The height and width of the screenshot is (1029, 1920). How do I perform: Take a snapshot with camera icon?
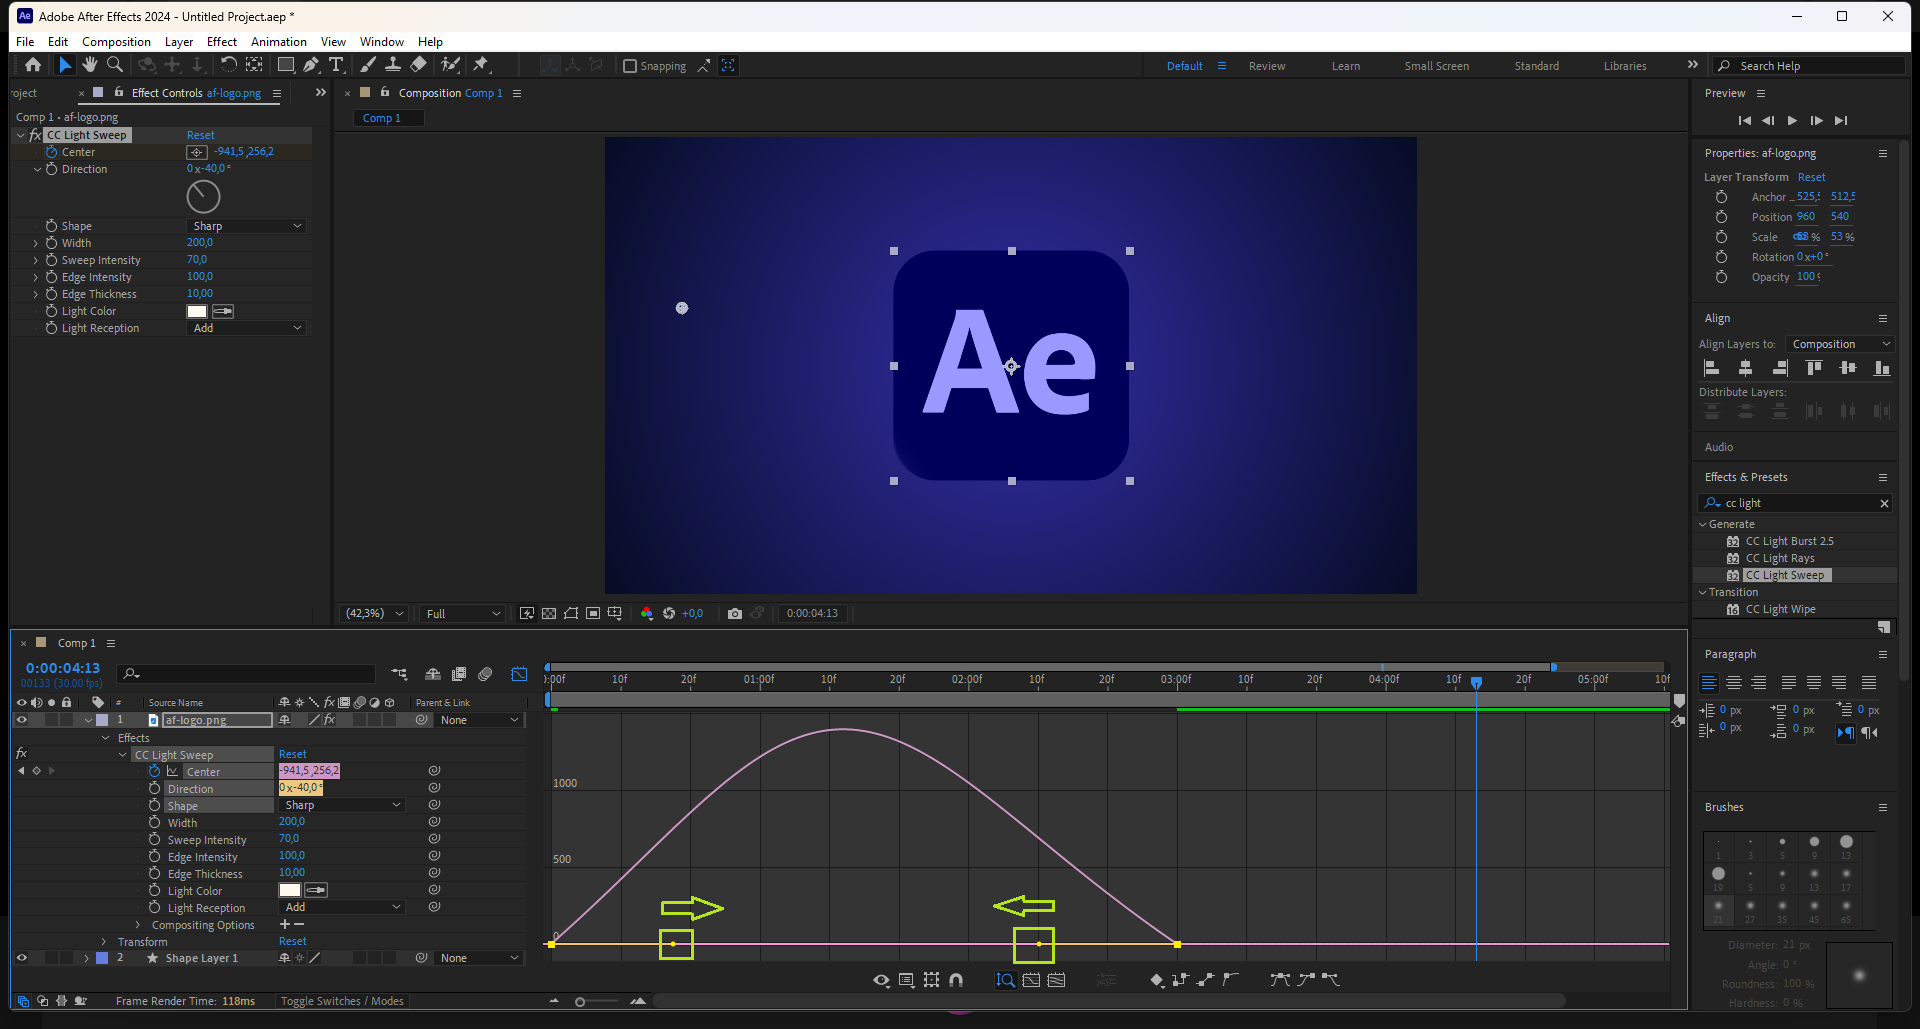point(735,613)
